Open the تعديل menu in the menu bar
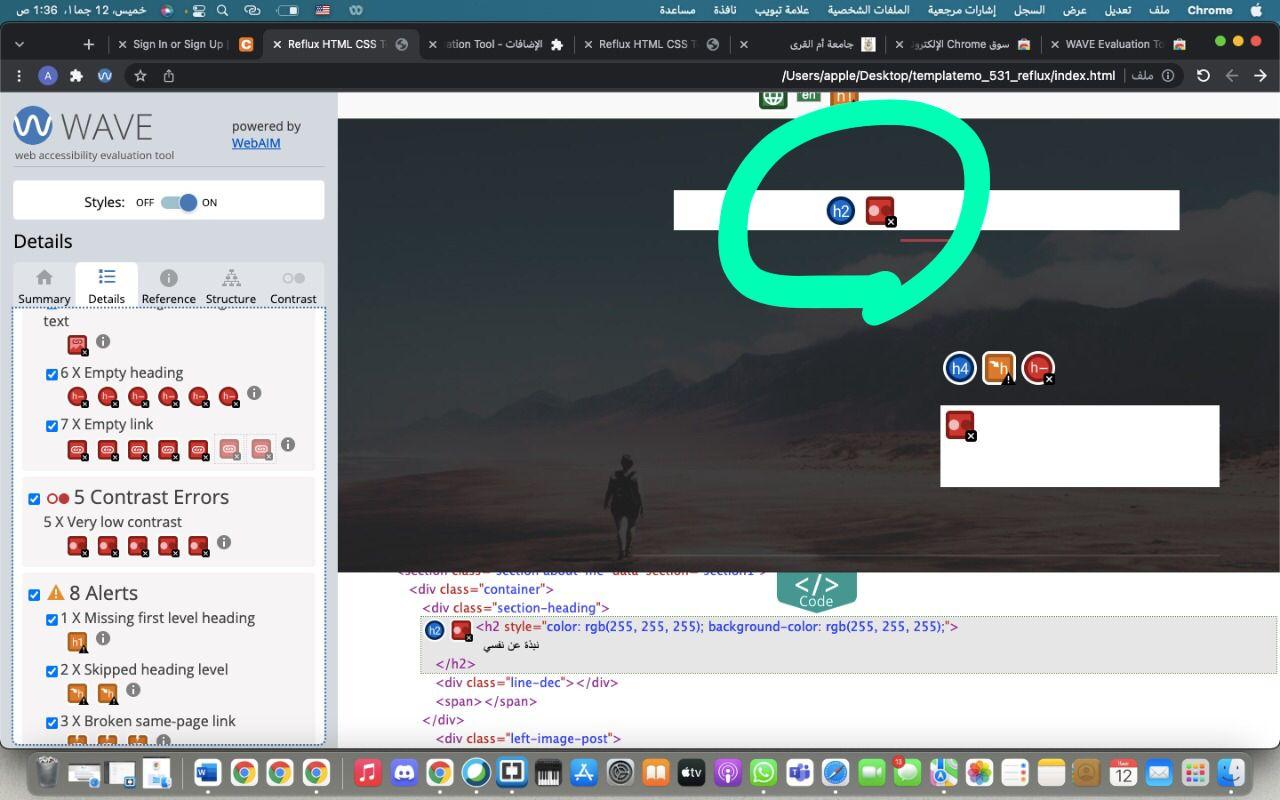1280x800 pixels. coord(1117,10)
